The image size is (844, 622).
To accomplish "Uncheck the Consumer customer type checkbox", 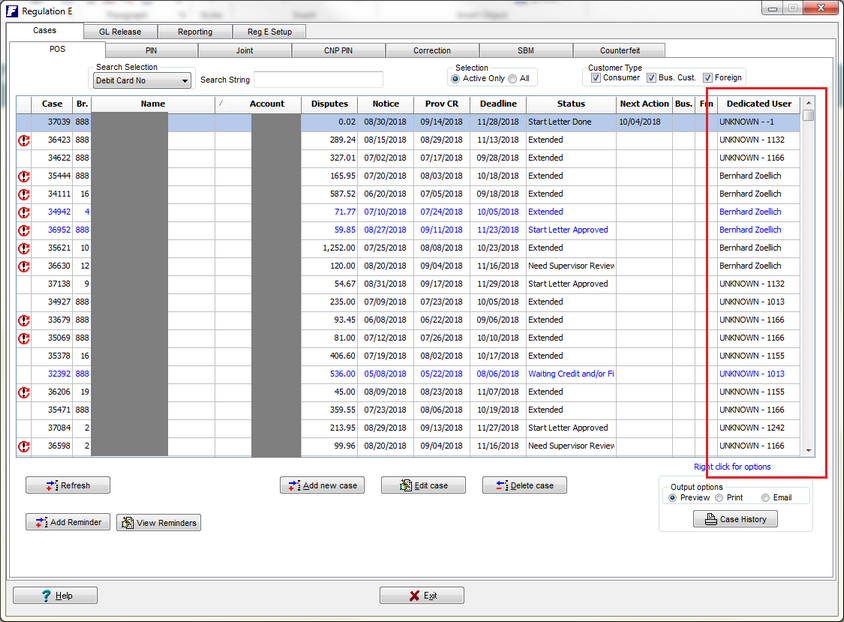I will tap(595, 78).
